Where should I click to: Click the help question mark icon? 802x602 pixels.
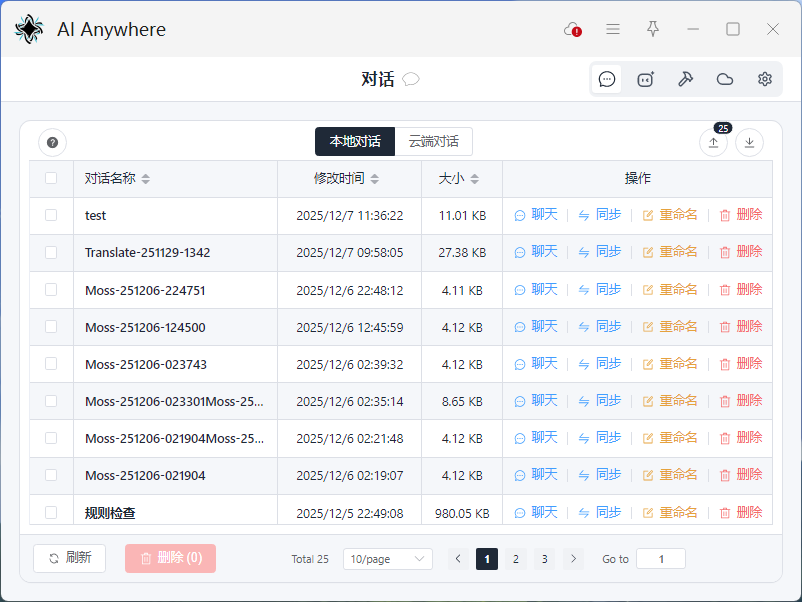(x=52, y=142)
